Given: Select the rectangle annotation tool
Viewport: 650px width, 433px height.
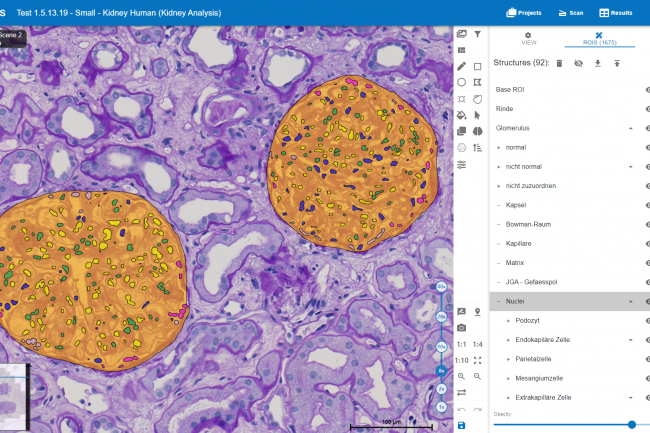Looking at the screenshot, I should pos(477,66).
